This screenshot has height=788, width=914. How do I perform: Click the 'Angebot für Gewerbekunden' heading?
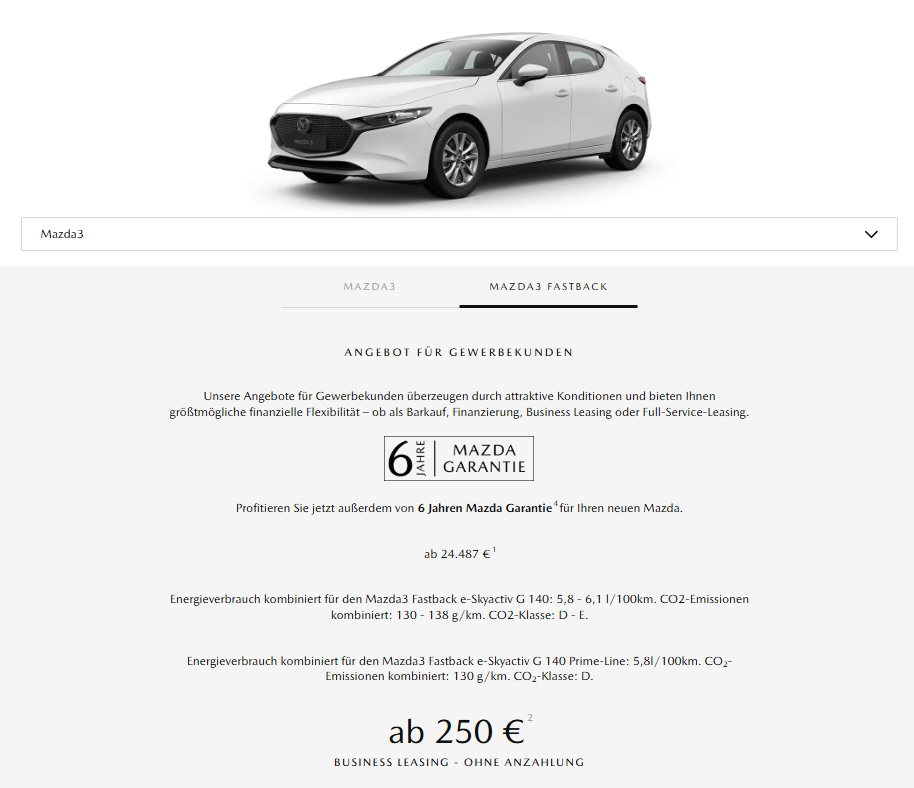coord(459,353)
